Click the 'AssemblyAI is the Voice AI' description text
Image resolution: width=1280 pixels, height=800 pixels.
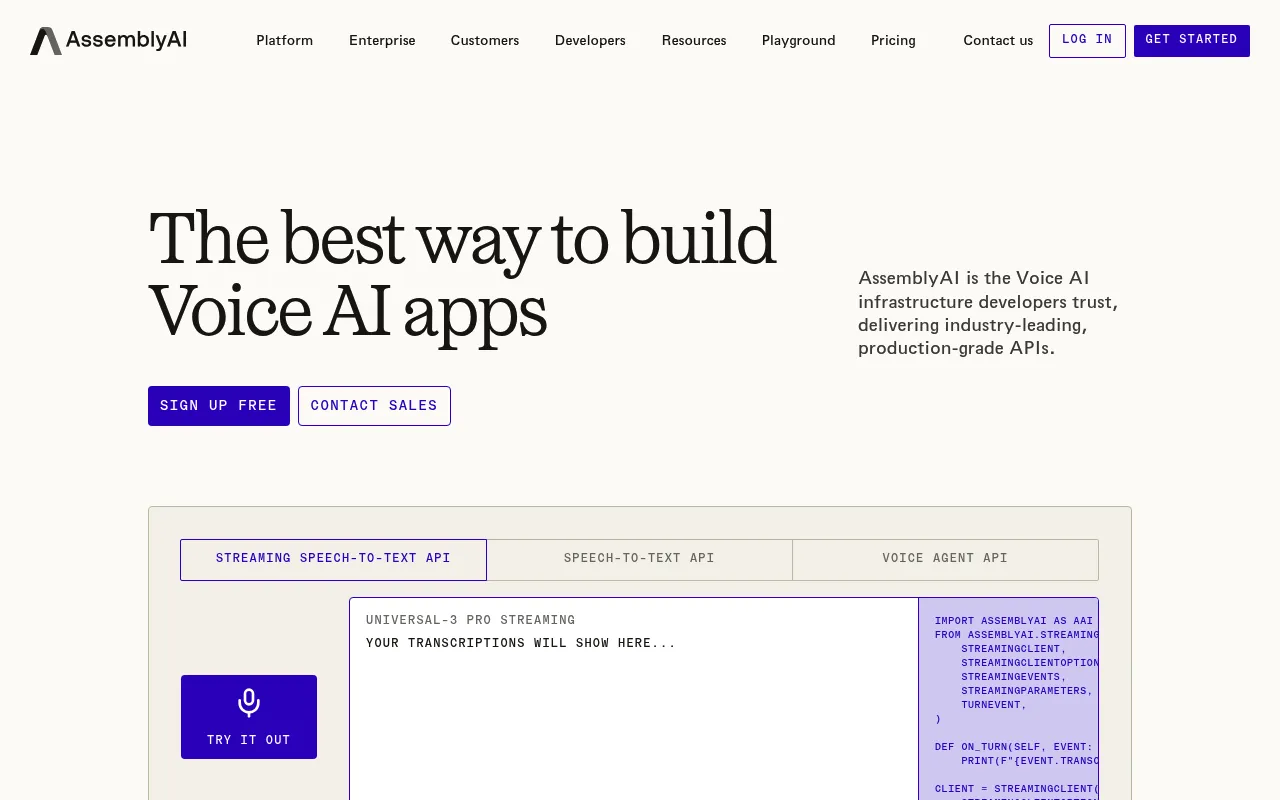tap(988, 313)
